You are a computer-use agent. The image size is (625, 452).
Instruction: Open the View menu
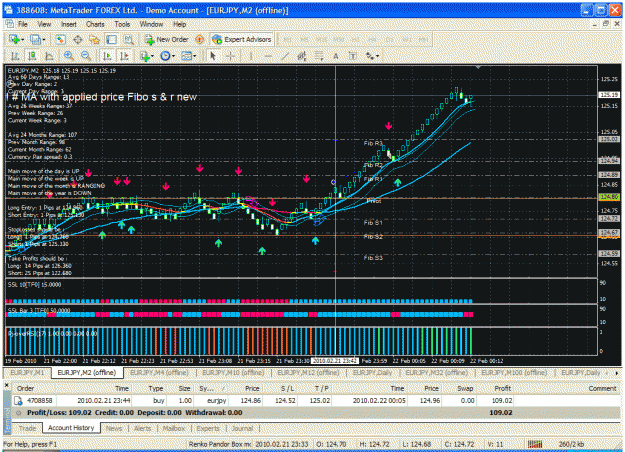[x=44, y=24]
